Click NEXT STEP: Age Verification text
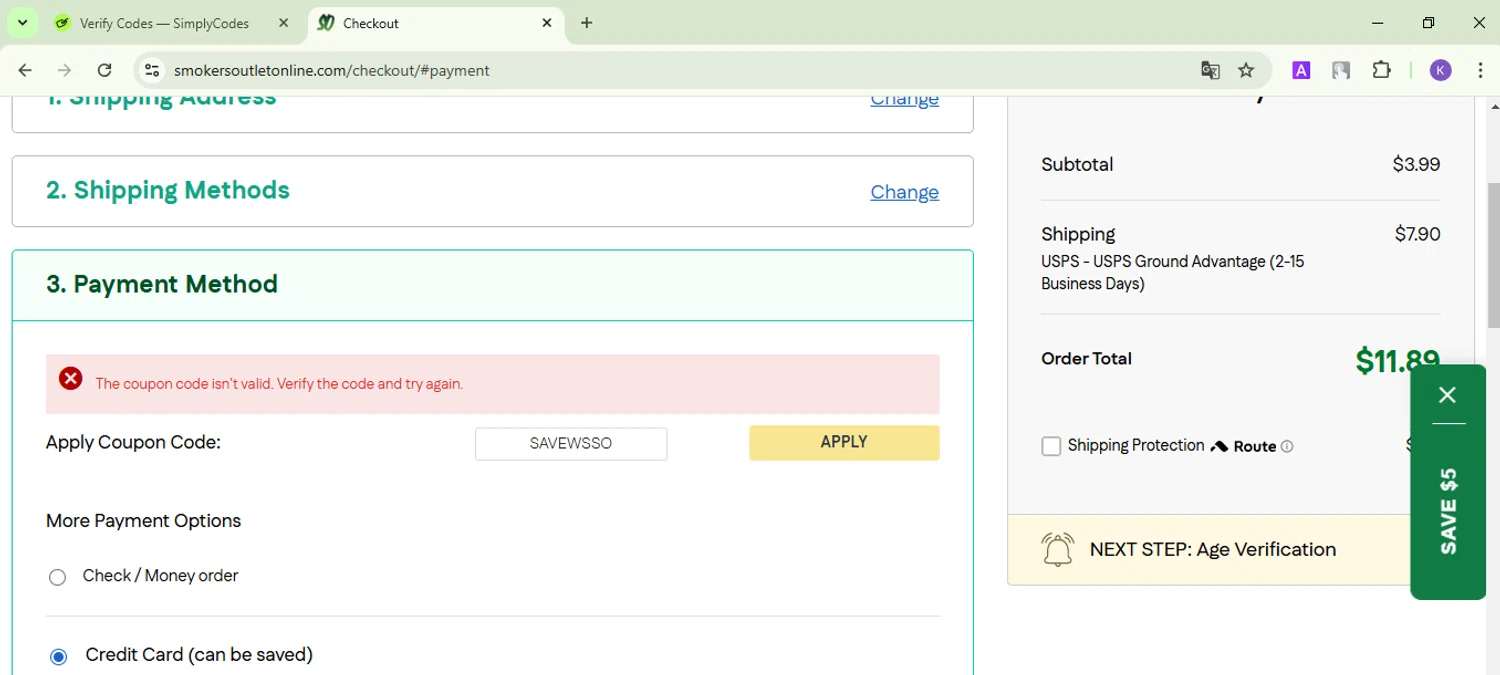The width and height of the screenshot is (1500, 675). [x=1212, y=549]
